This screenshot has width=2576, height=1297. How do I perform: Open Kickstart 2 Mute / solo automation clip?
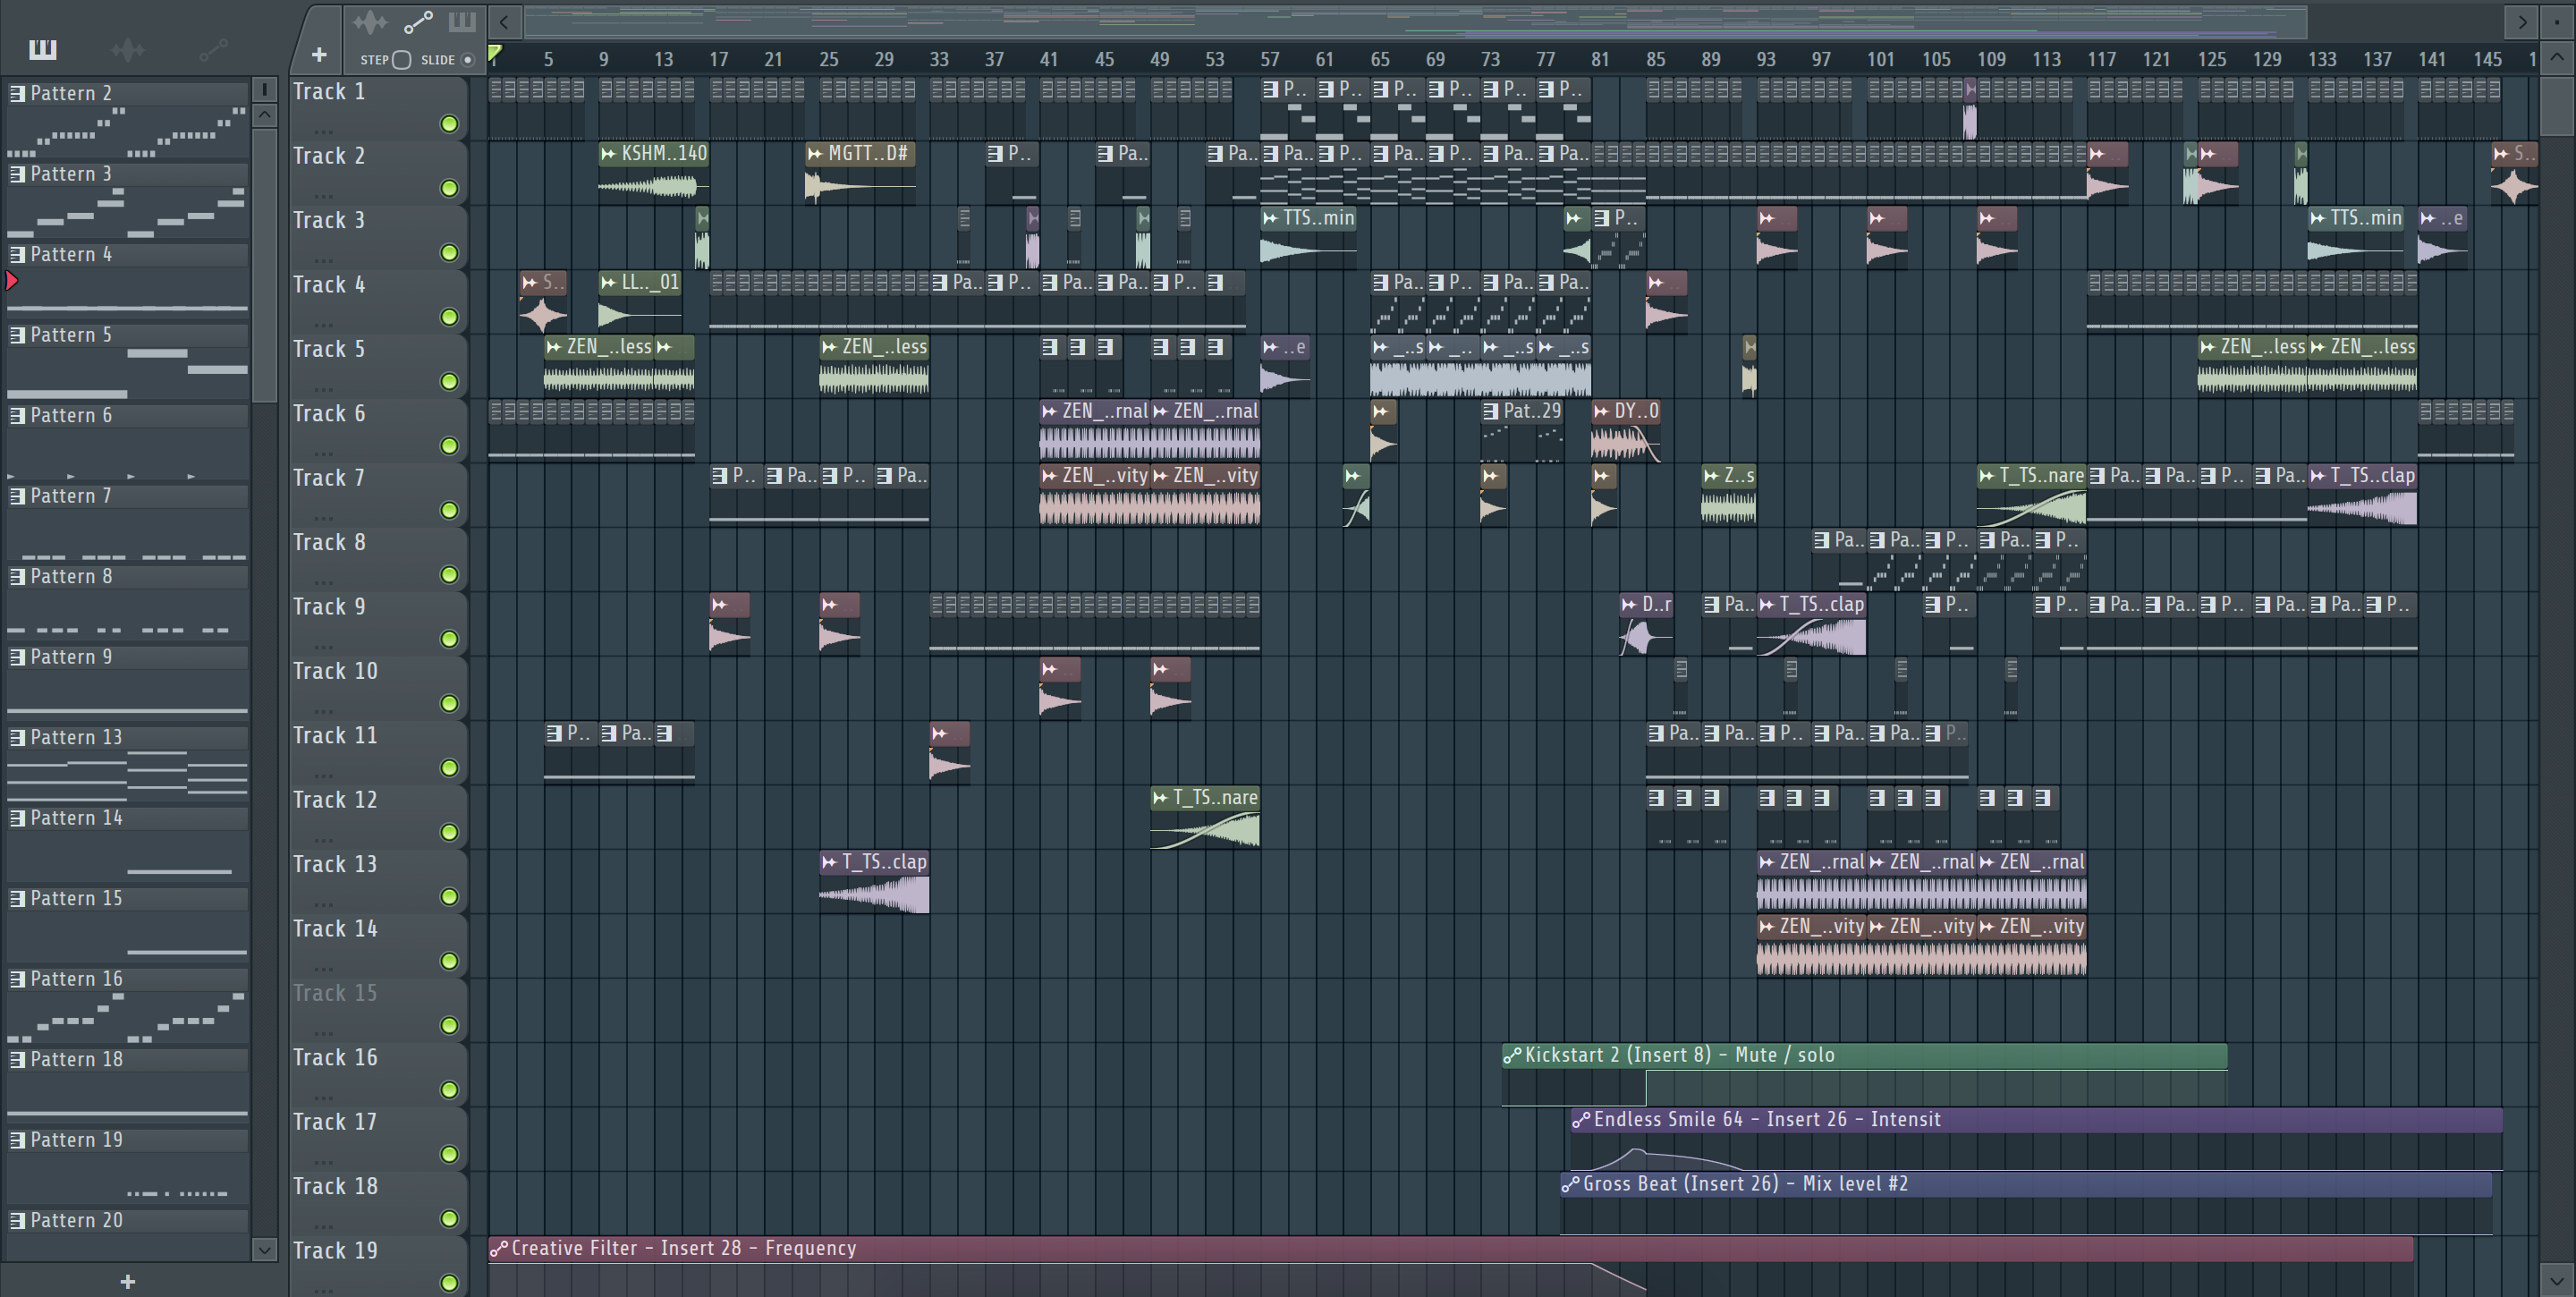click(1864, 1074)
